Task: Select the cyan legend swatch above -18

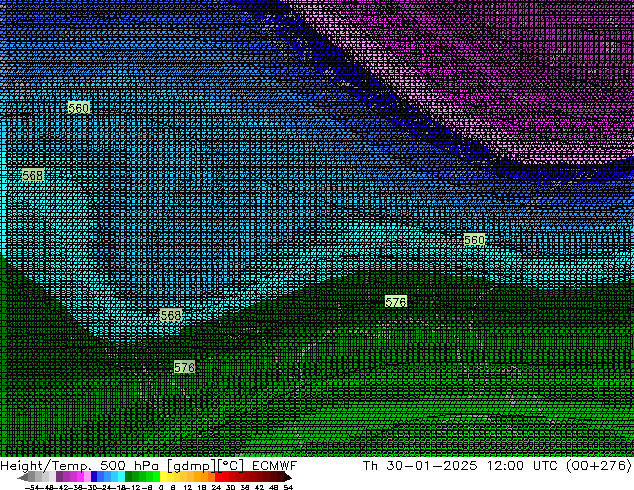Action: (x=121, y=477)
